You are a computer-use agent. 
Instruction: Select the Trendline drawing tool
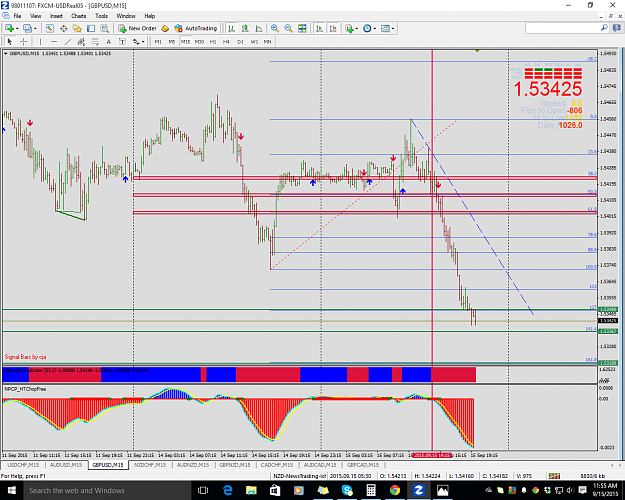[68, 41]
